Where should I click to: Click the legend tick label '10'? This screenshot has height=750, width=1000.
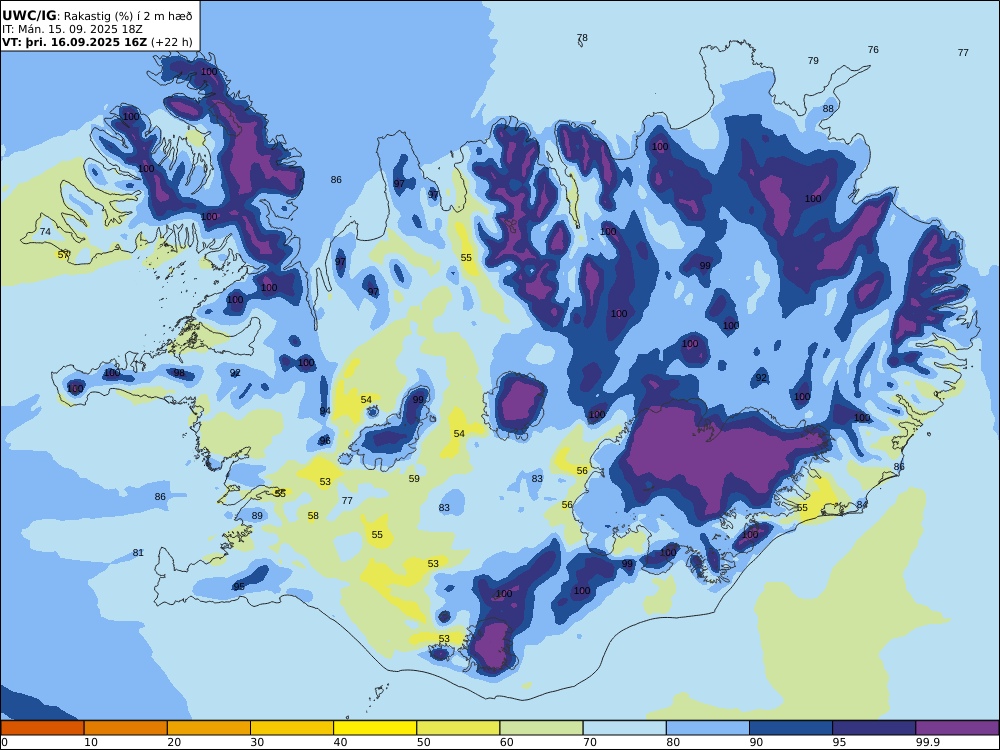click(x=91, y=742)
